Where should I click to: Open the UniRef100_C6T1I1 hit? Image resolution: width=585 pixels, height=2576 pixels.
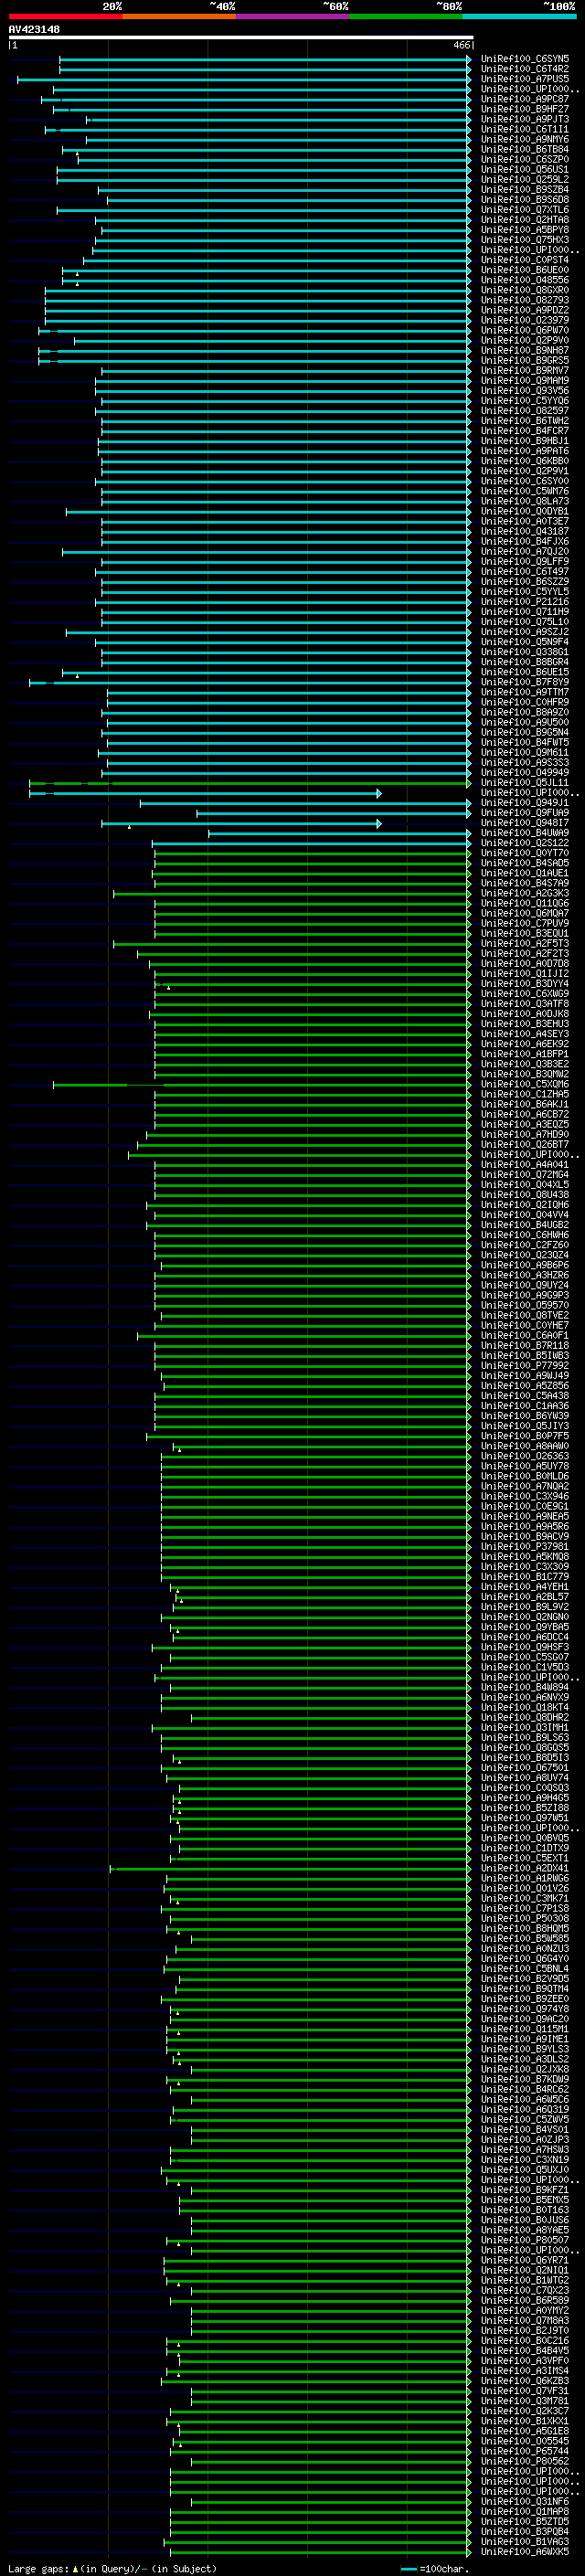point(525,129)
